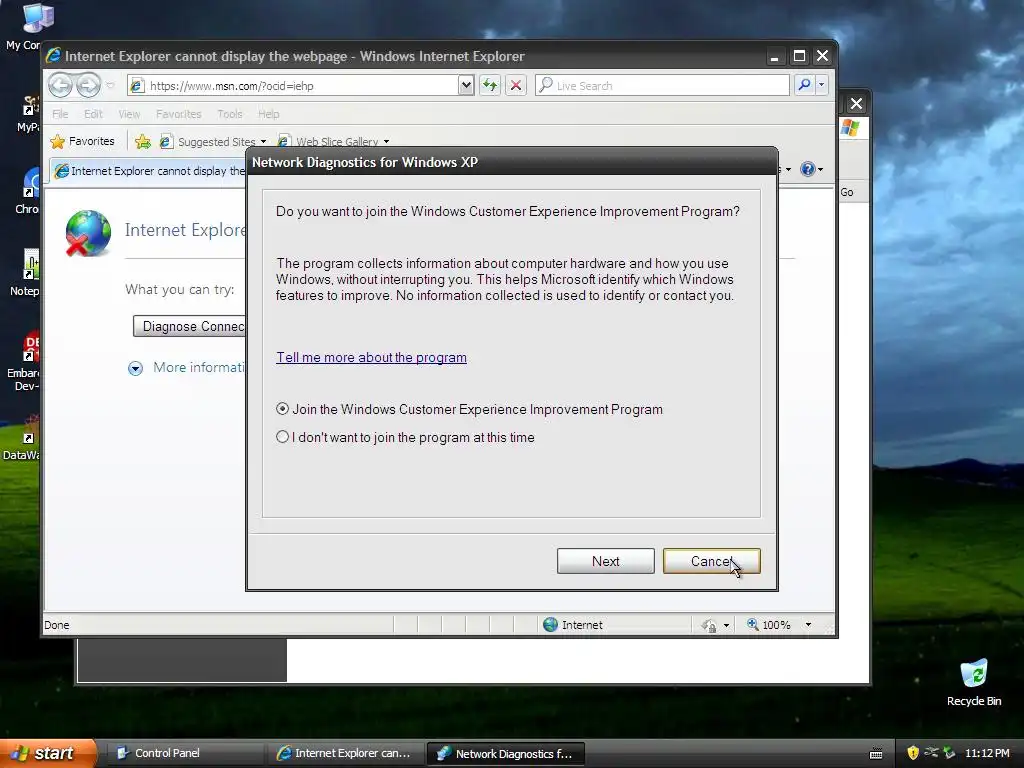Open the Recycle Bin desktop icon
Screen dimensions: 1024x768
(974, 683)
